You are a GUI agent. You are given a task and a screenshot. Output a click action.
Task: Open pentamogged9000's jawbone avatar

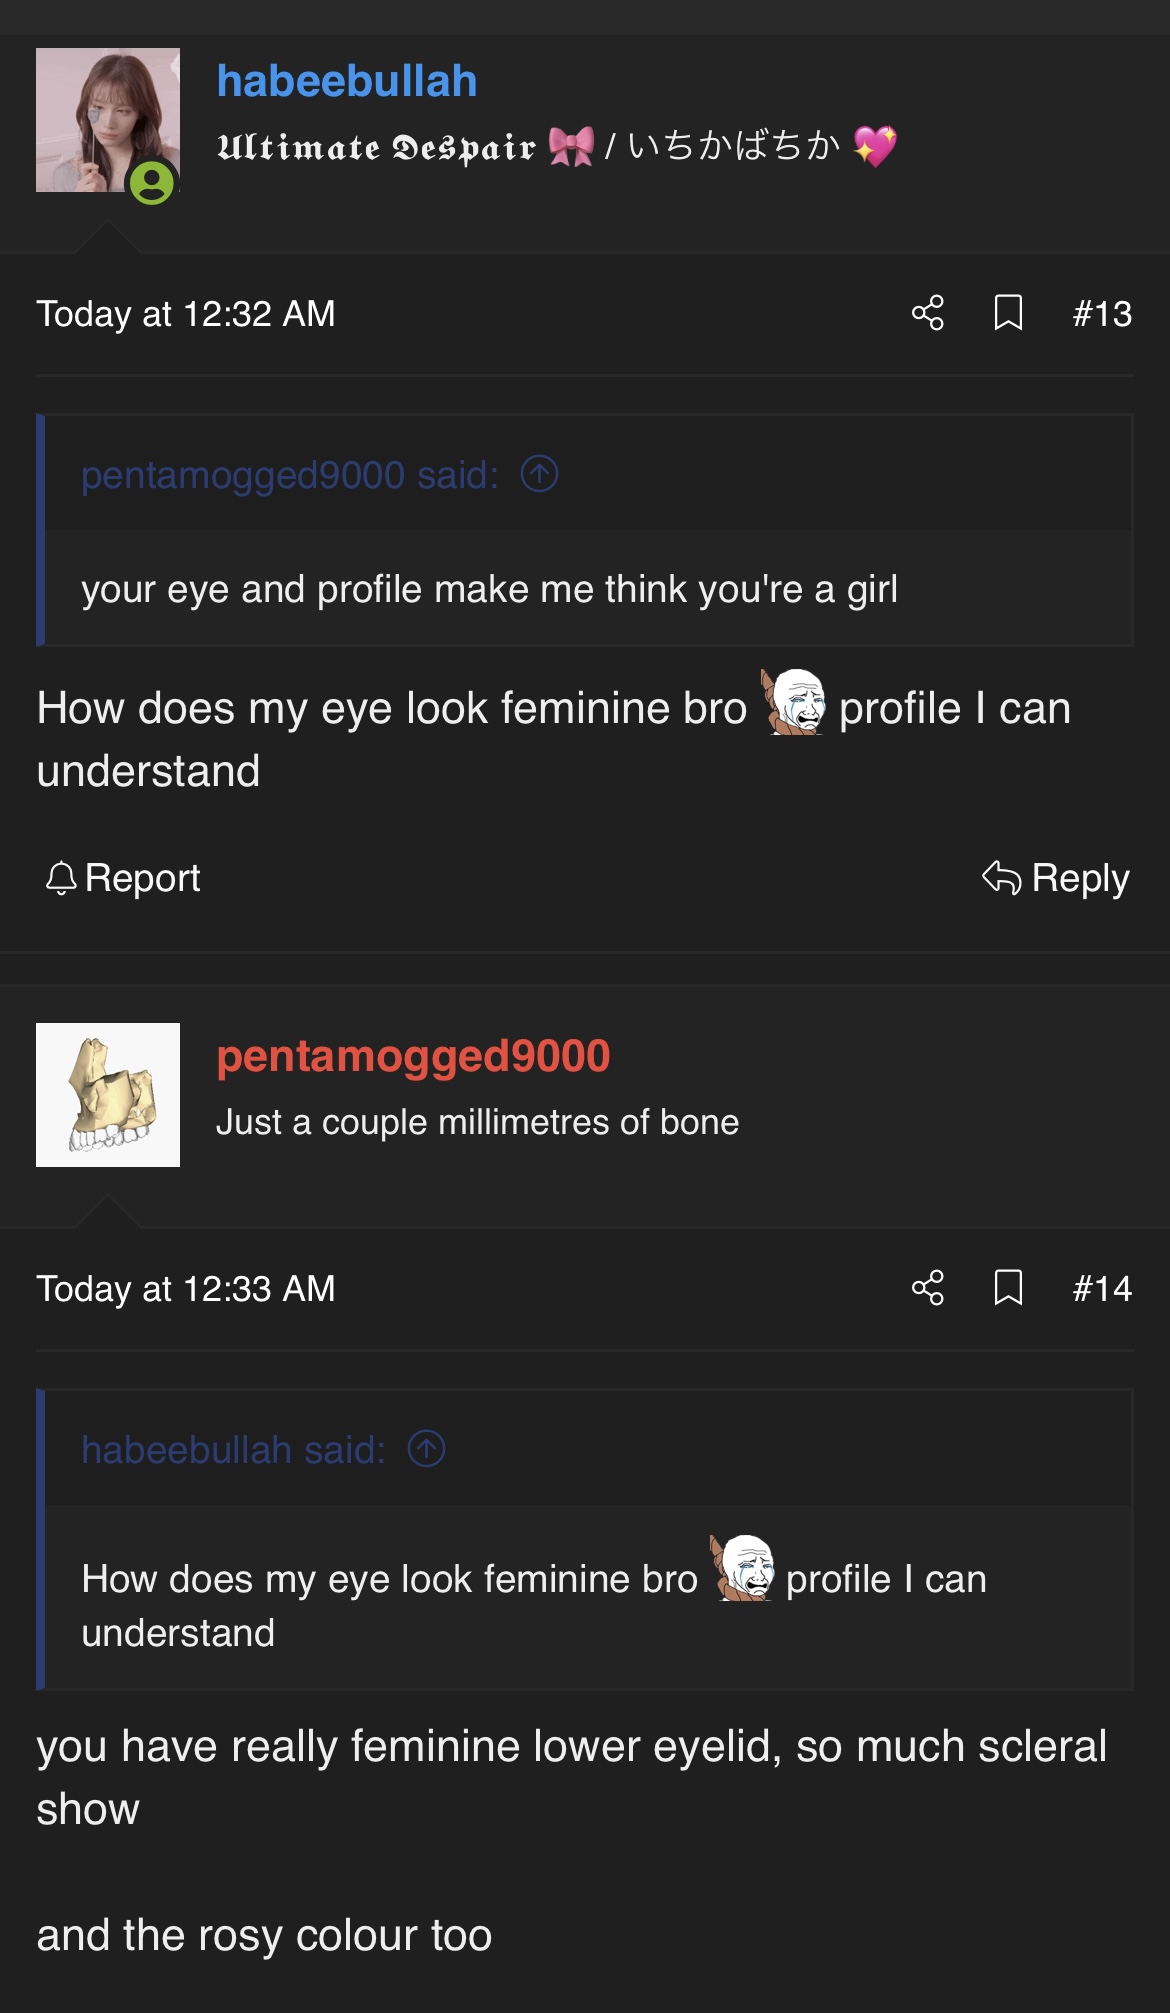(108, 1094)
